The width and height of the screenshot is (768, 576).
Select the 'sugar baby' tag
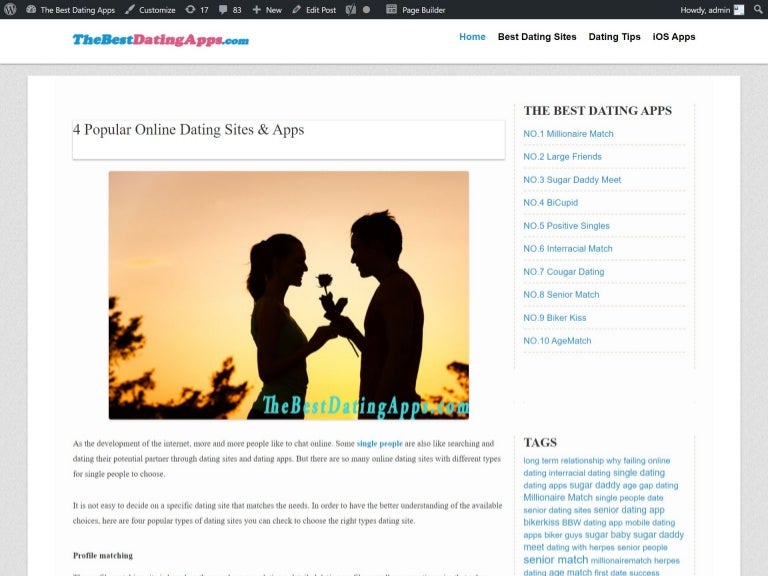[608, 535]
